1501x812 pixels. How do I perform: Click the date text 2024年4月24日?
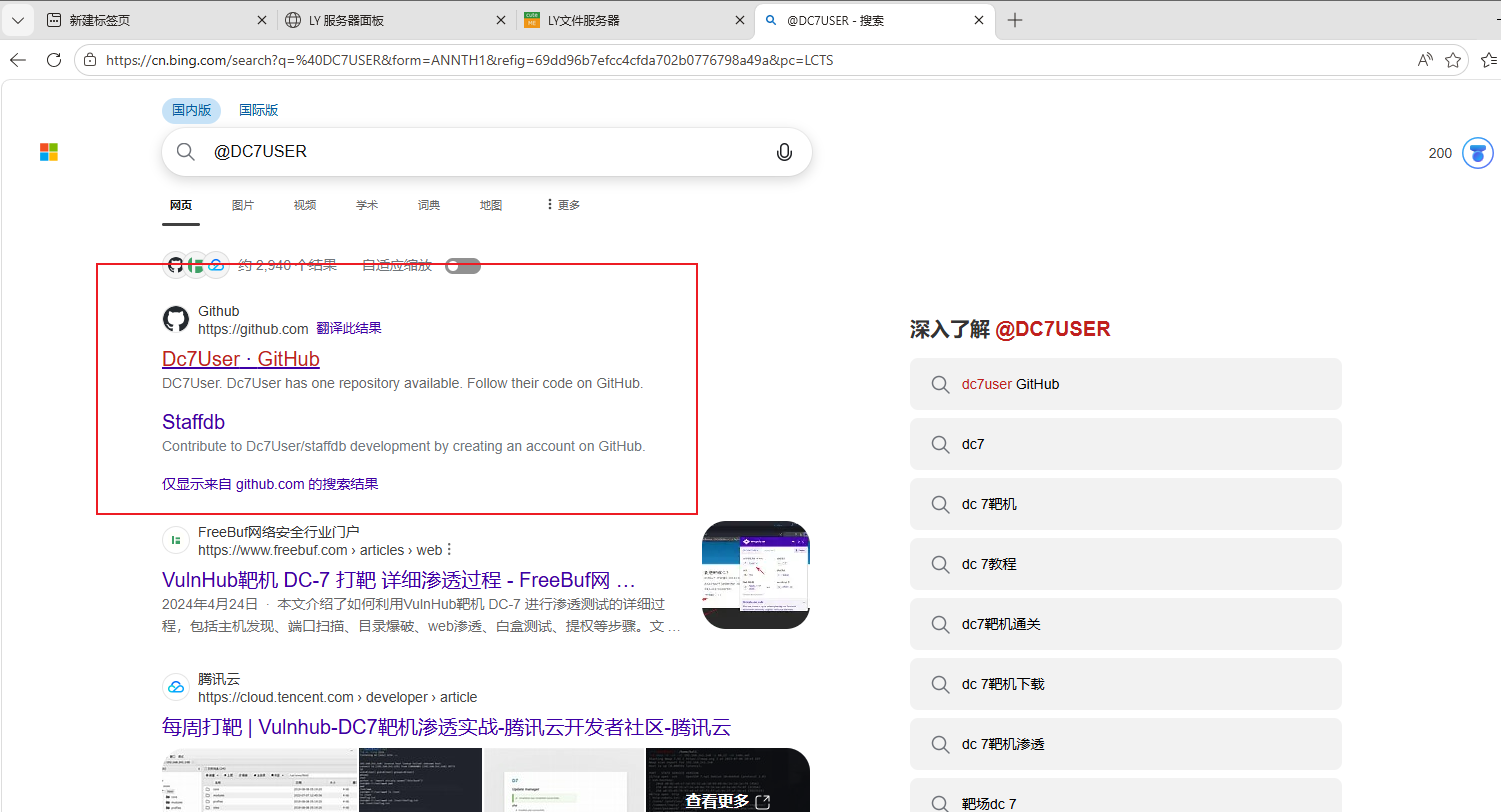pyautogui.click(x=208, y=604)
